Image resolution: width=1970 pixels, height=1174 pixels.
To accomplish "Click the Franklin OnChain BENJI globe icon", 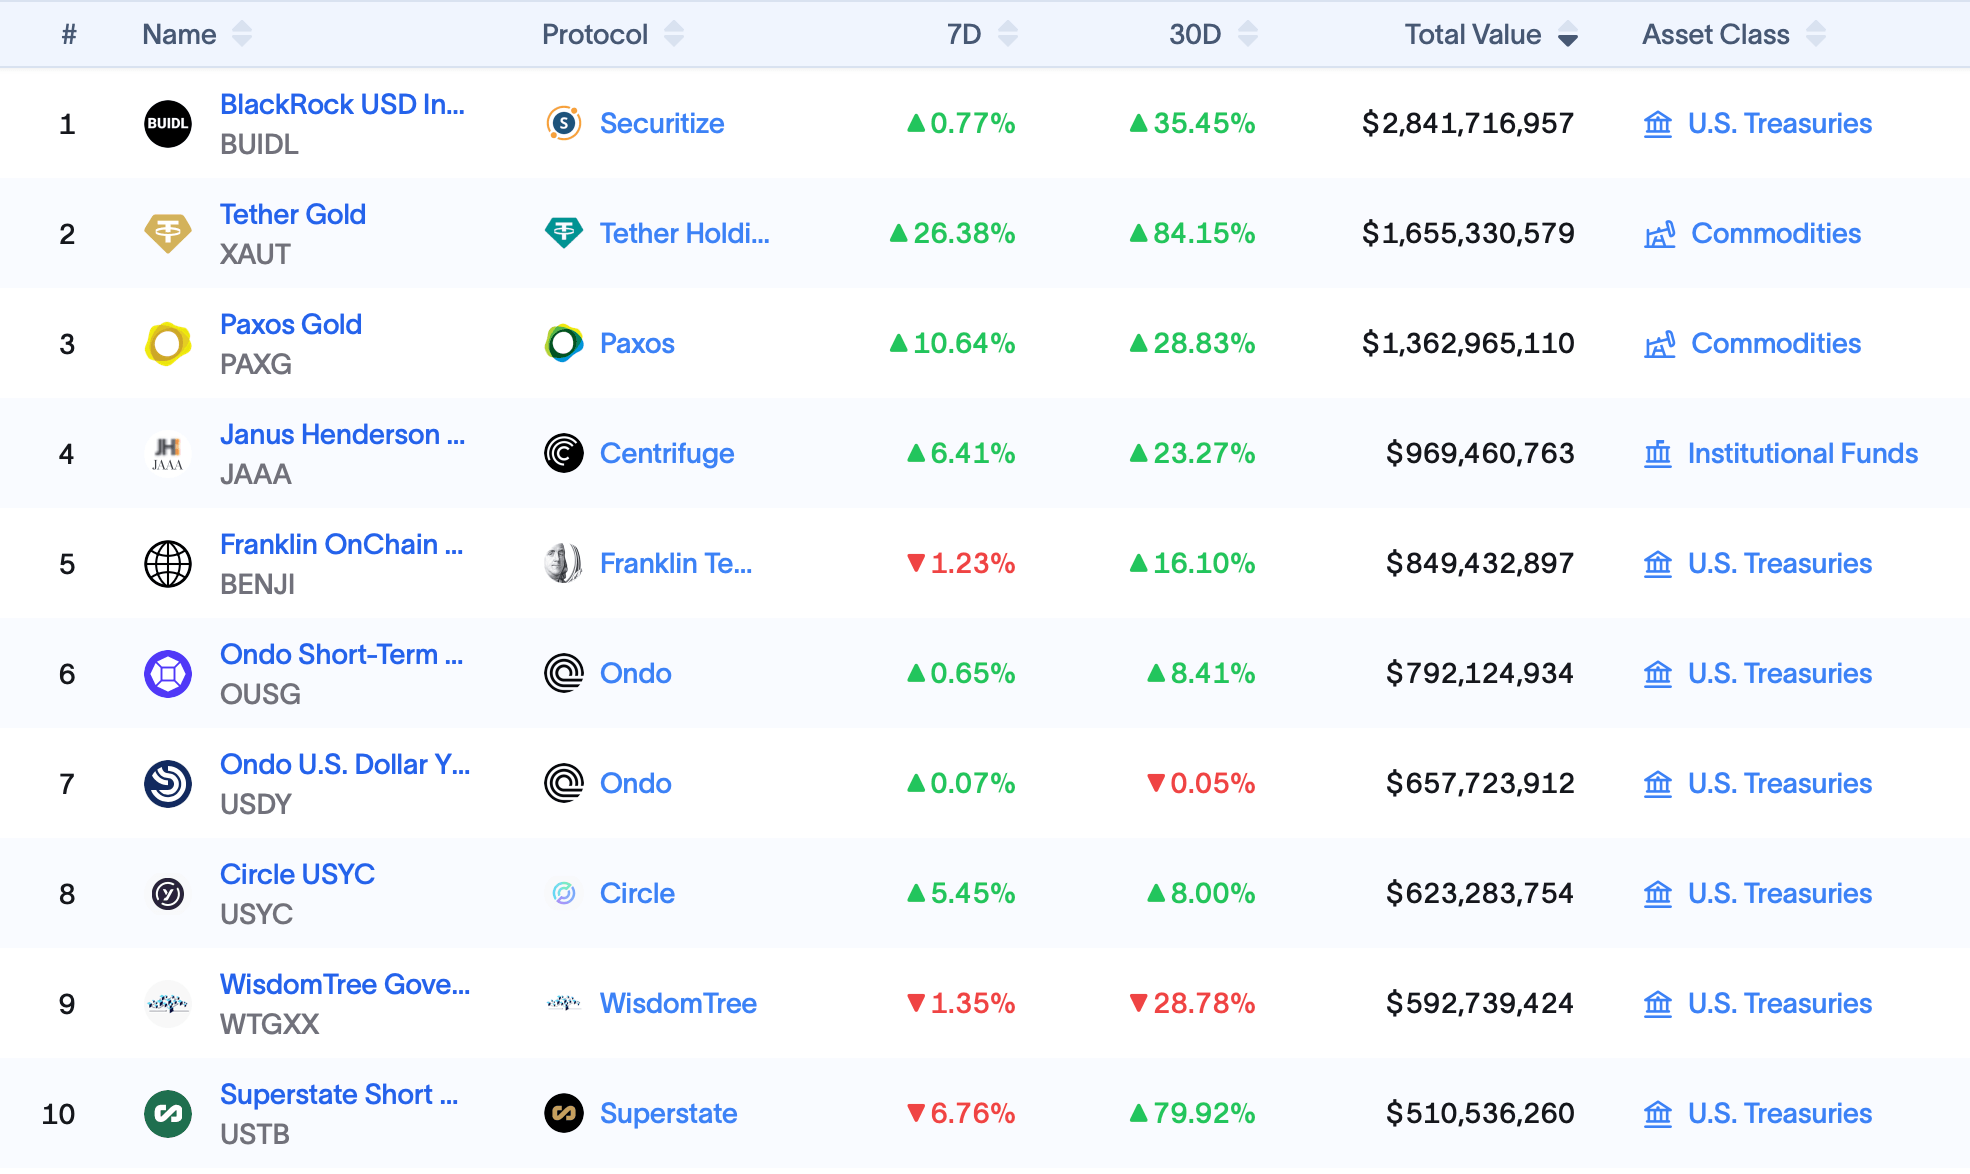I will [167, 564].
